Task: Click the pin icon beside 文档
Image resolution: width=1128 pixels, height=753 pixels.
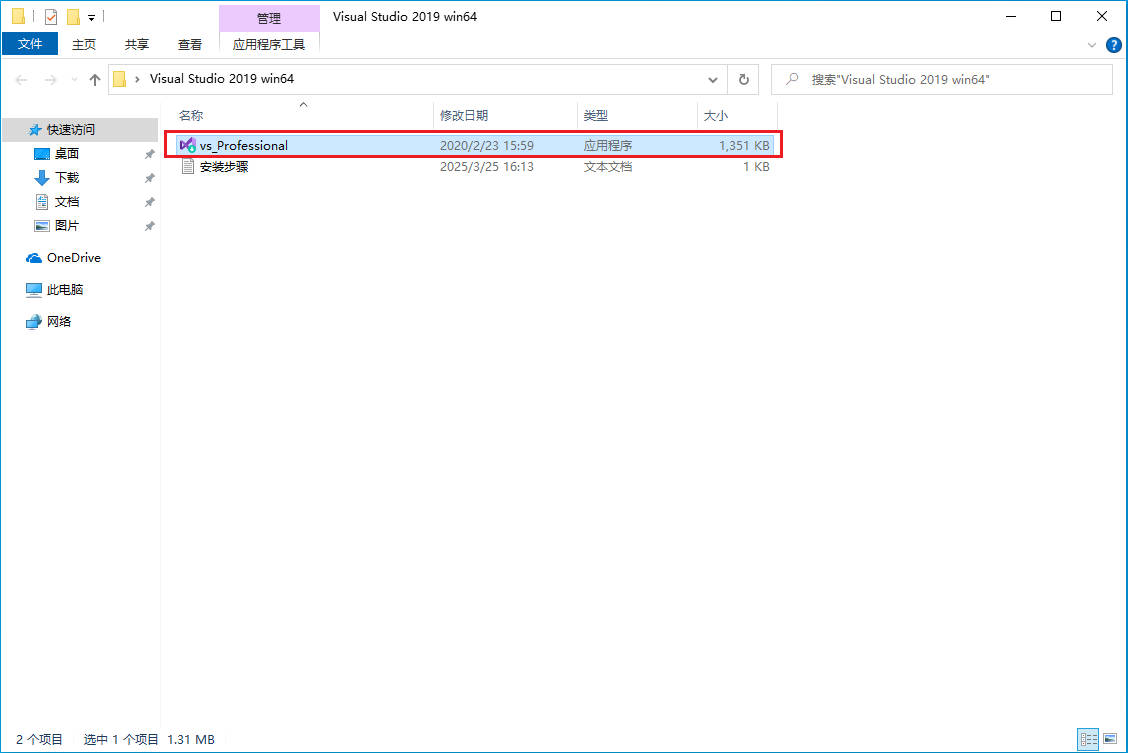Action: click(x=150, y=202)
